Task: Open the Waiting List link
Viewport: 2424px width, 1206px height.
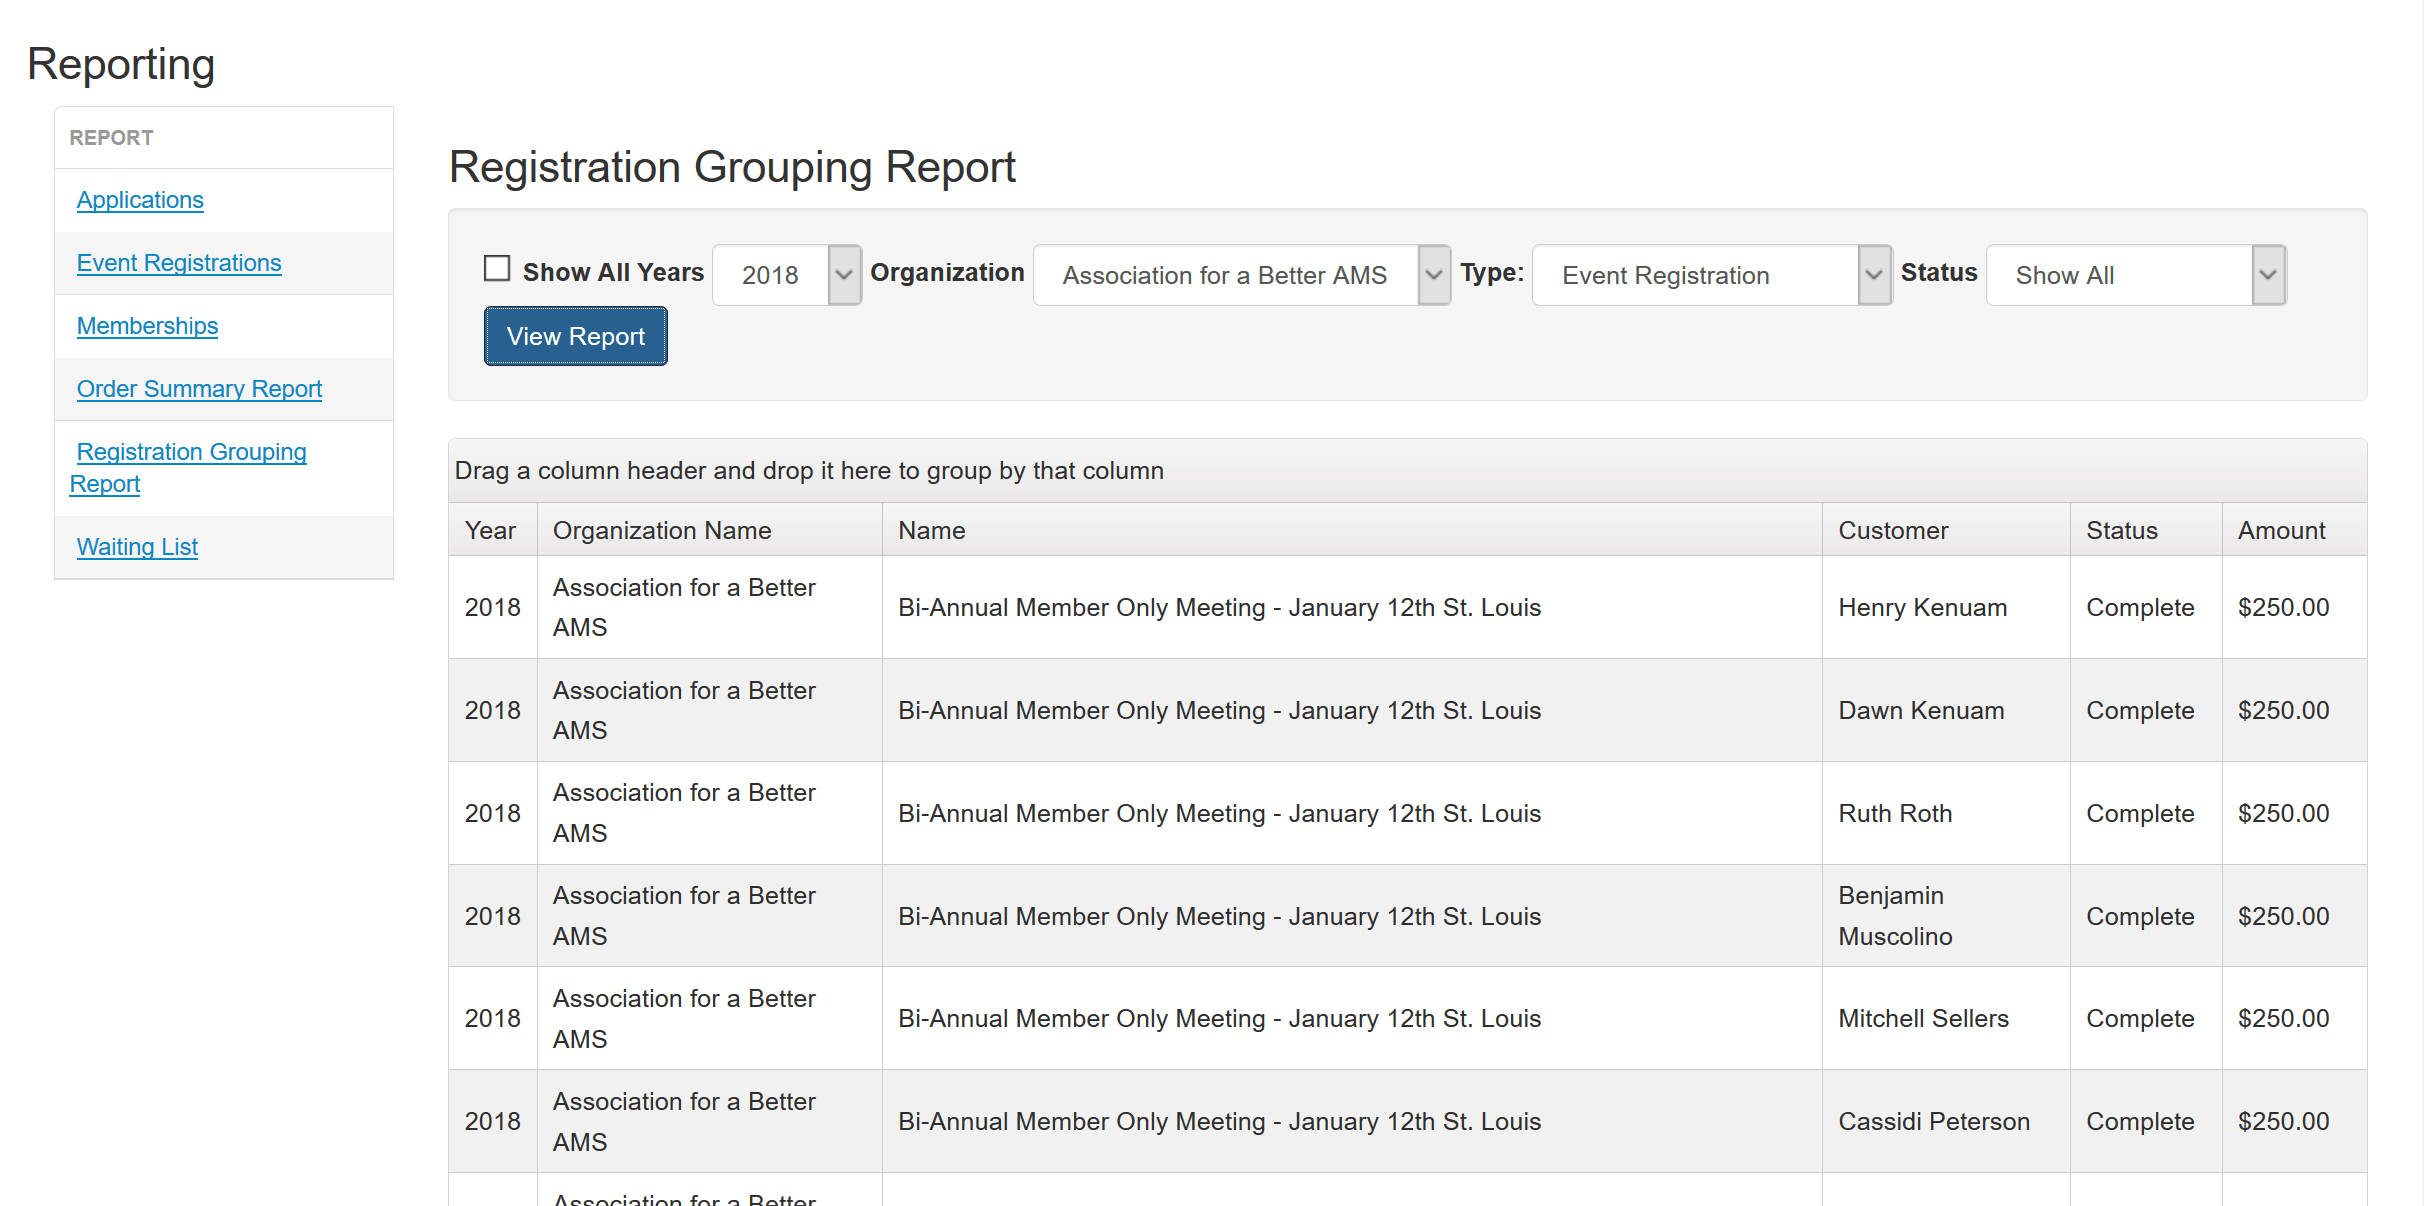Action: 137,547
